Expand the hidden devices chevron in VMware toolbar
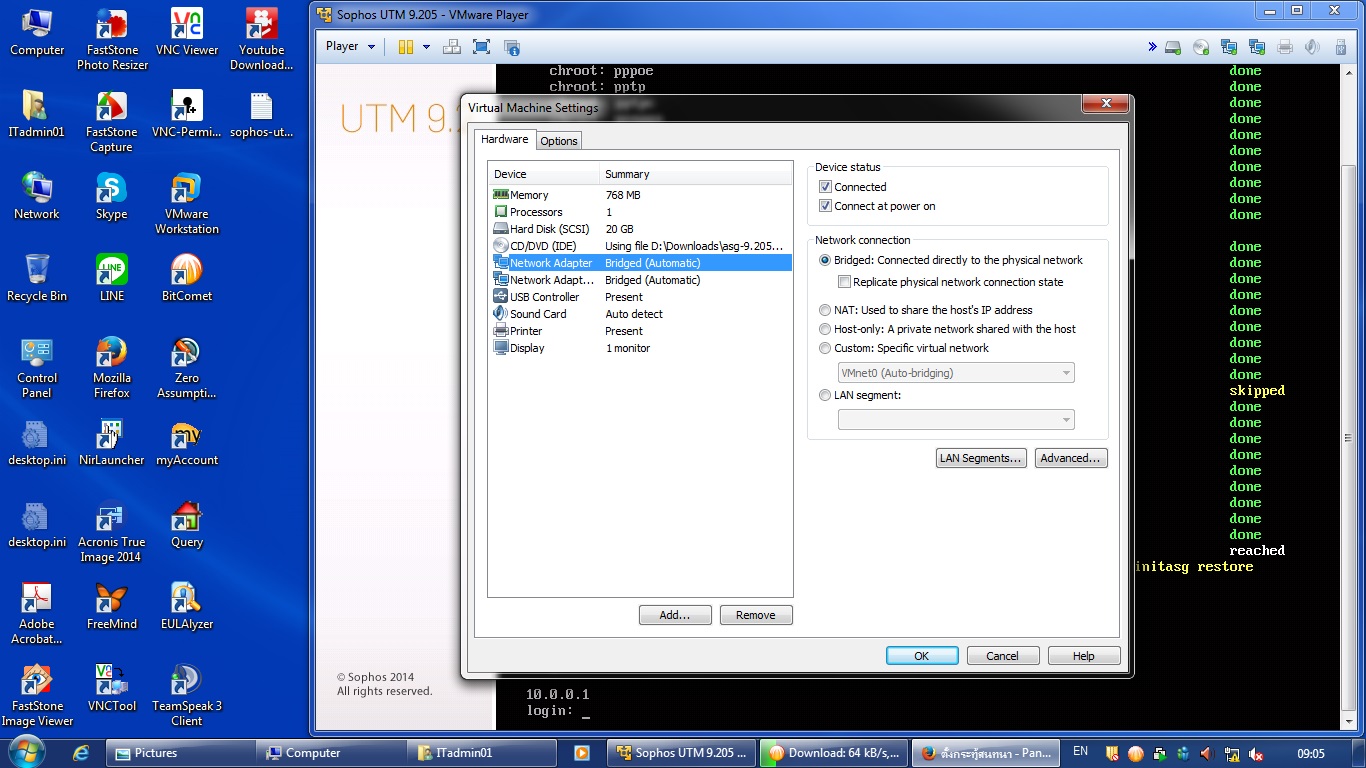 click(1152, 47)
